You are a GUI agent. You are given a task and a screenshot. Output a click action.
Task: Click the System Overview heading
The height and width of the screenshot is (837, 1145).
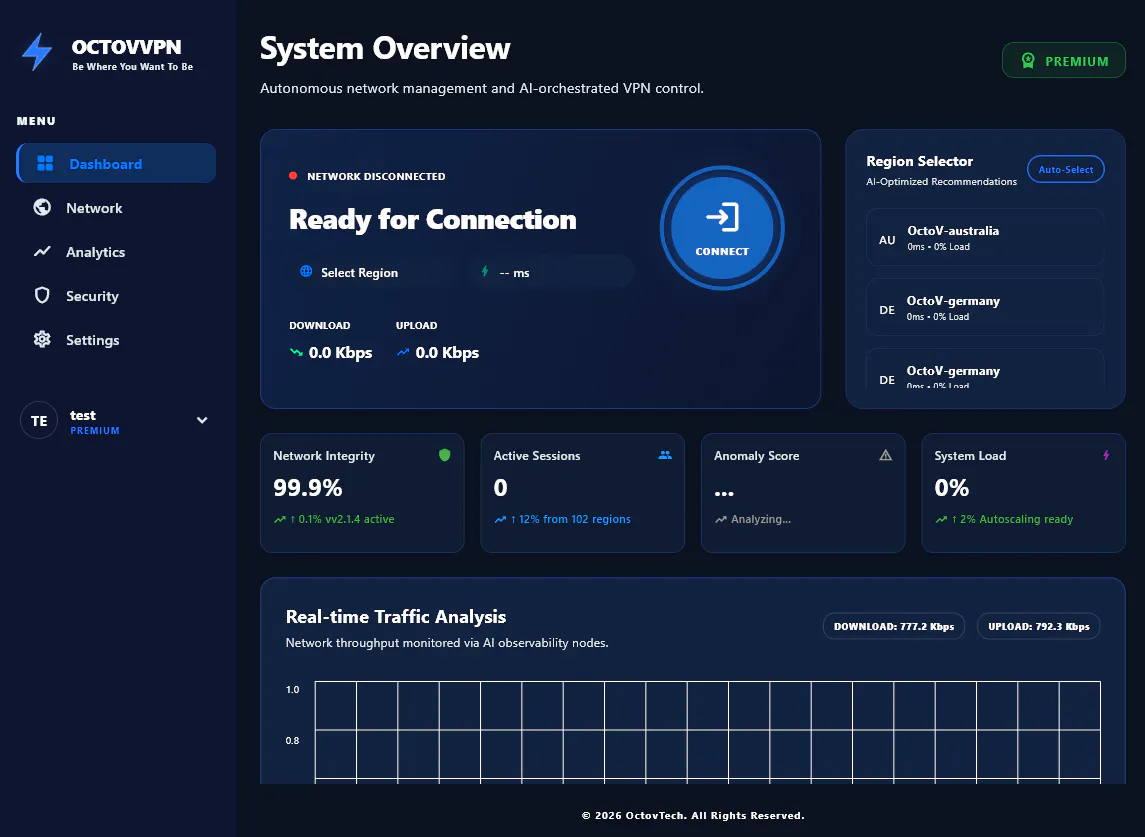(385, 49)
